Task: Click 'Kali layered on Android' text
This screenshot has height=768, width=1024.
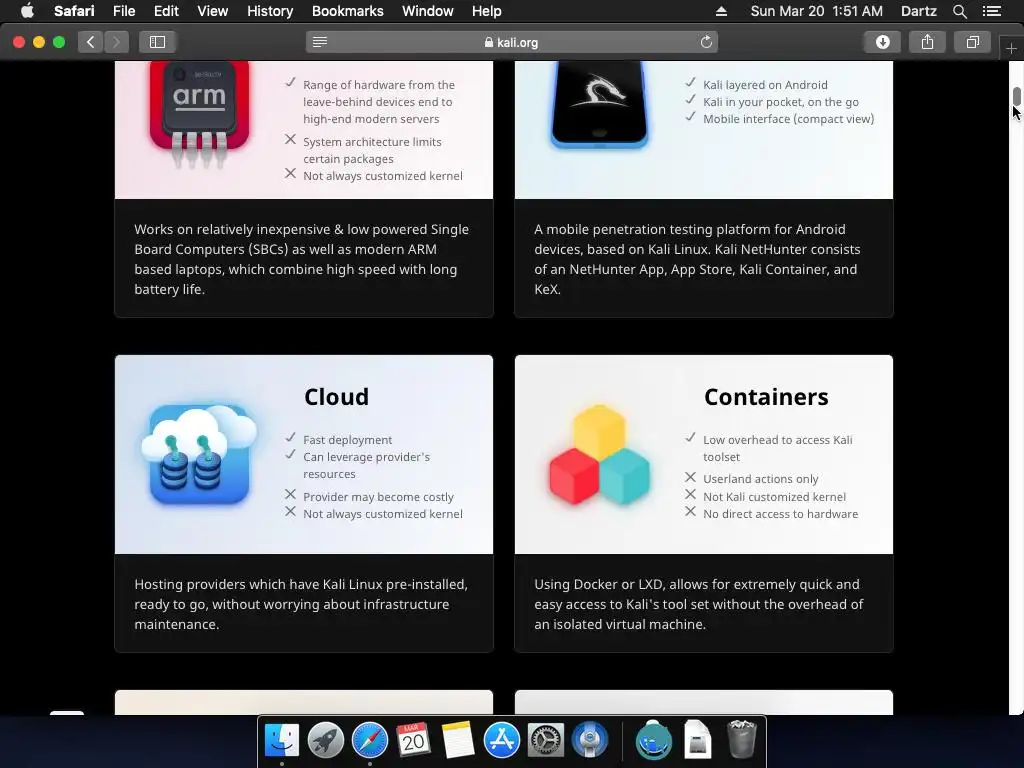Action: click(765, 85)
